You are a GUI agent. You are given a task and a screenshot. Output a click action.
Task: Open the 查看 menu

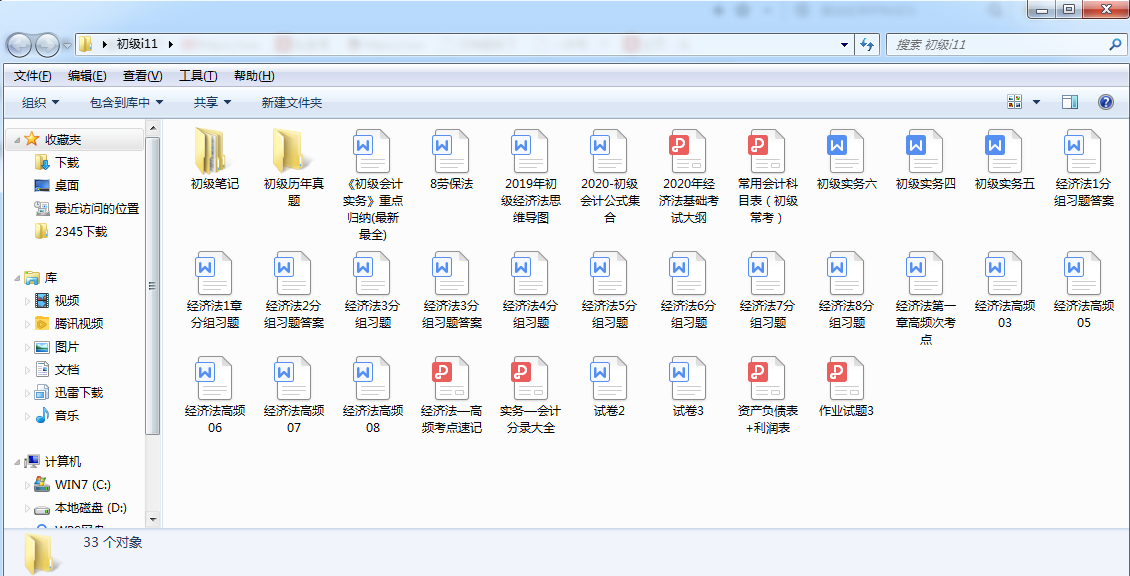141,75
